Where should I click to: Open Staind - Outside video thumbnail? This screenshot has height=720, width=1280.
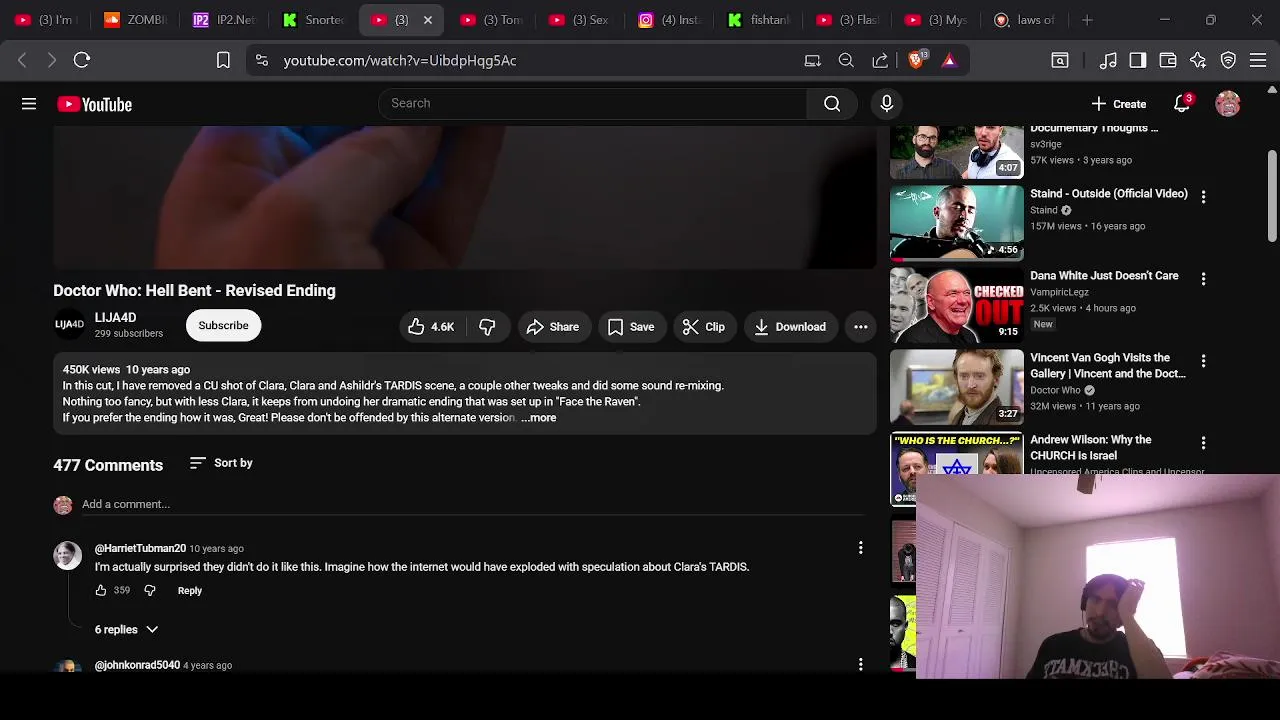(x=957, y=223)
